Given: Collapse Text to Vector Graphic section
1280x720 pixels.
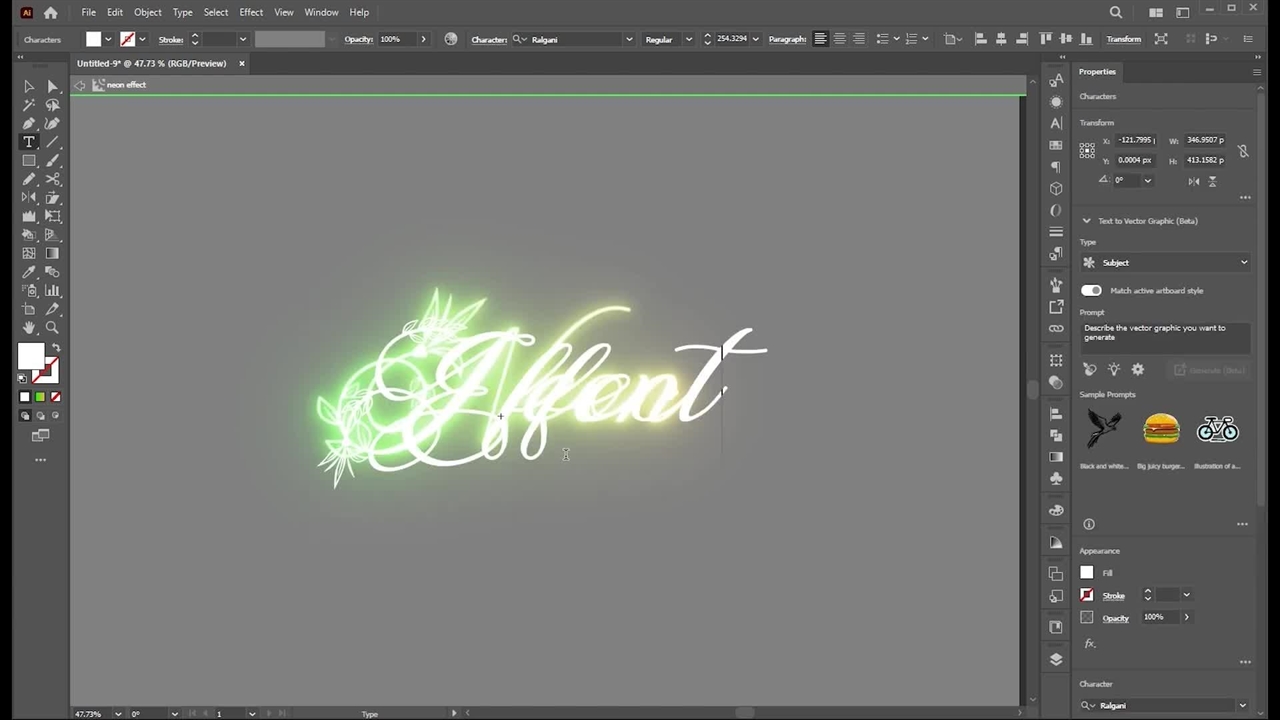Looking at the screenshot, I should [x=1086, y=221].
